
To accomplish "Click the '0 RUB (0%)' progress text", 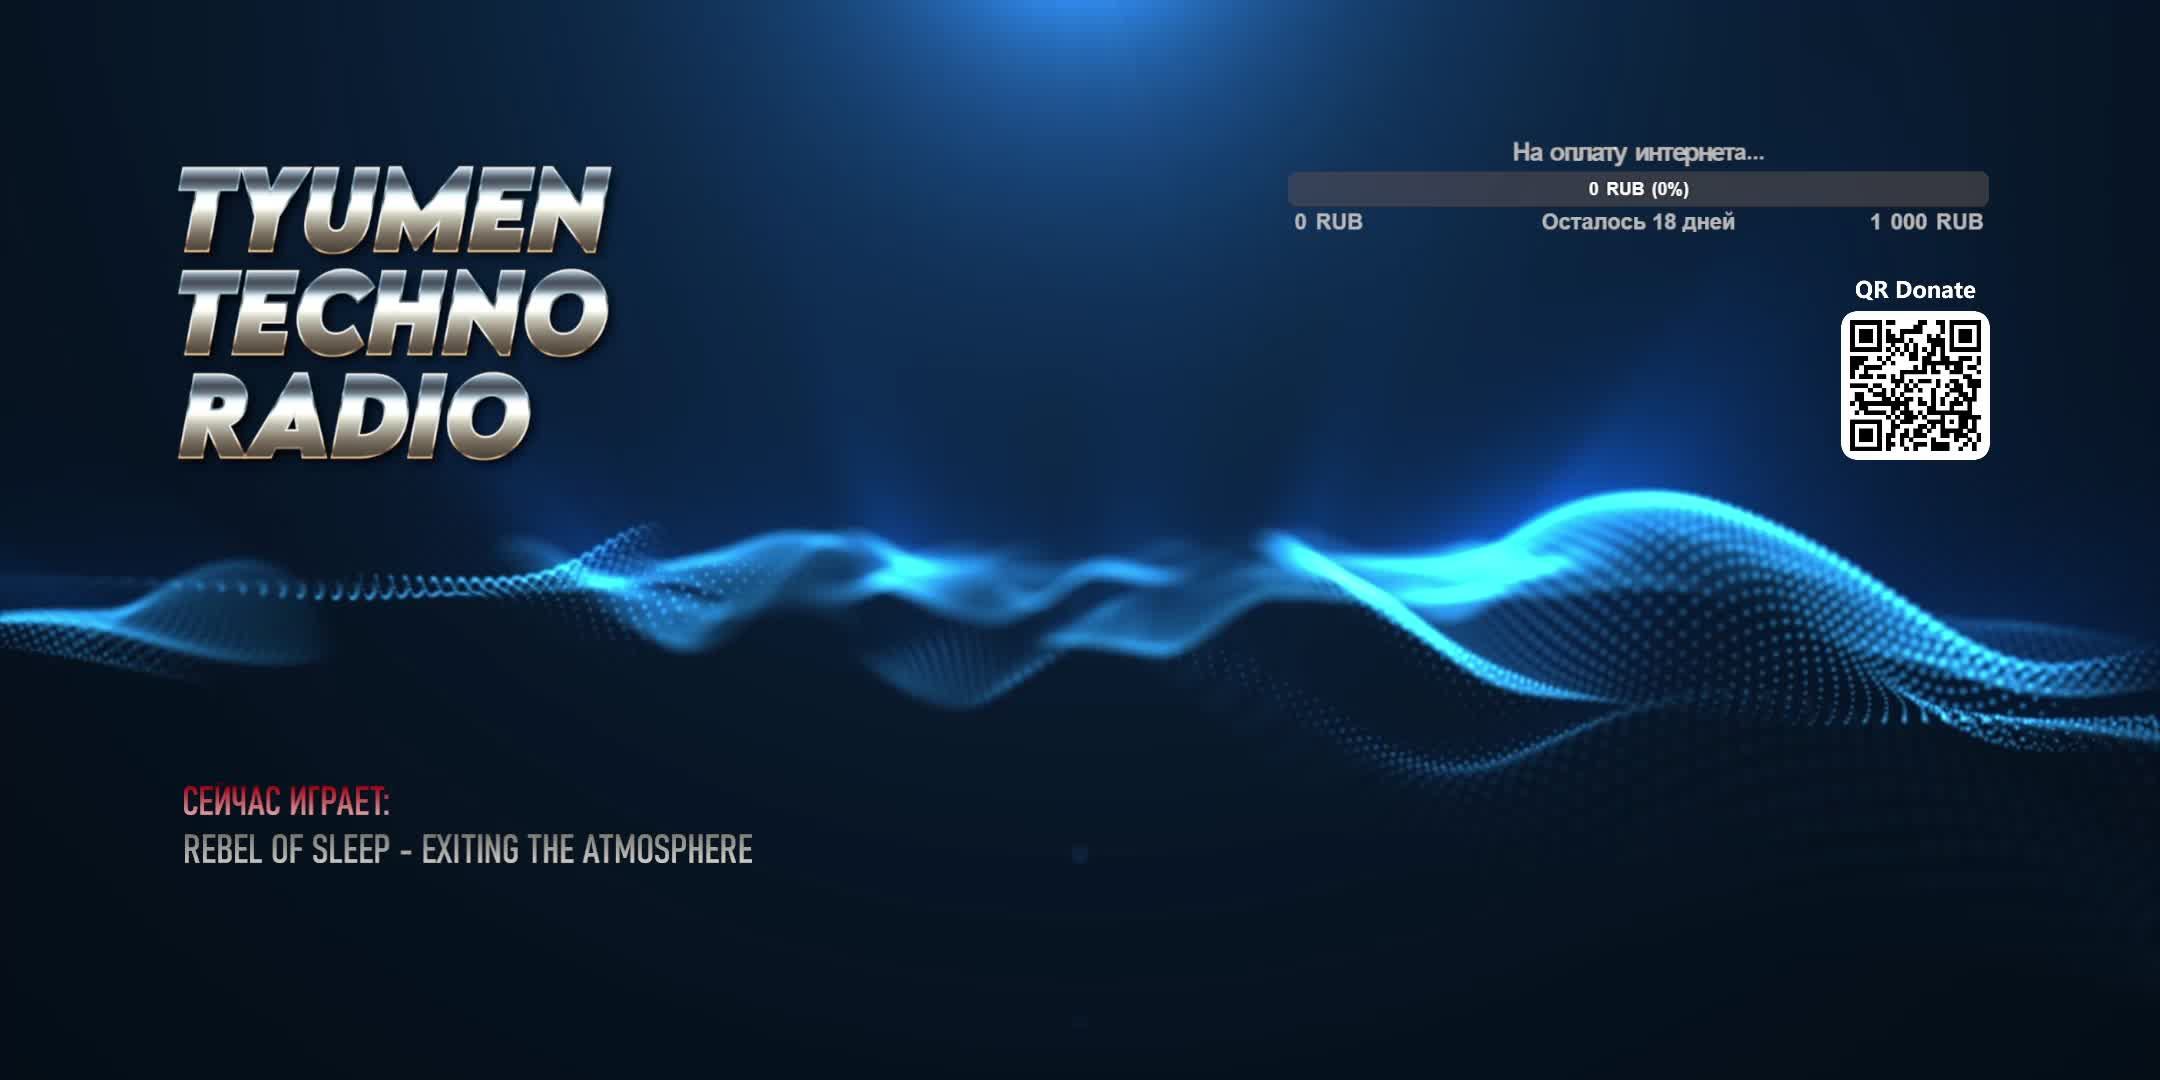I will click(x=1638, y=189).
